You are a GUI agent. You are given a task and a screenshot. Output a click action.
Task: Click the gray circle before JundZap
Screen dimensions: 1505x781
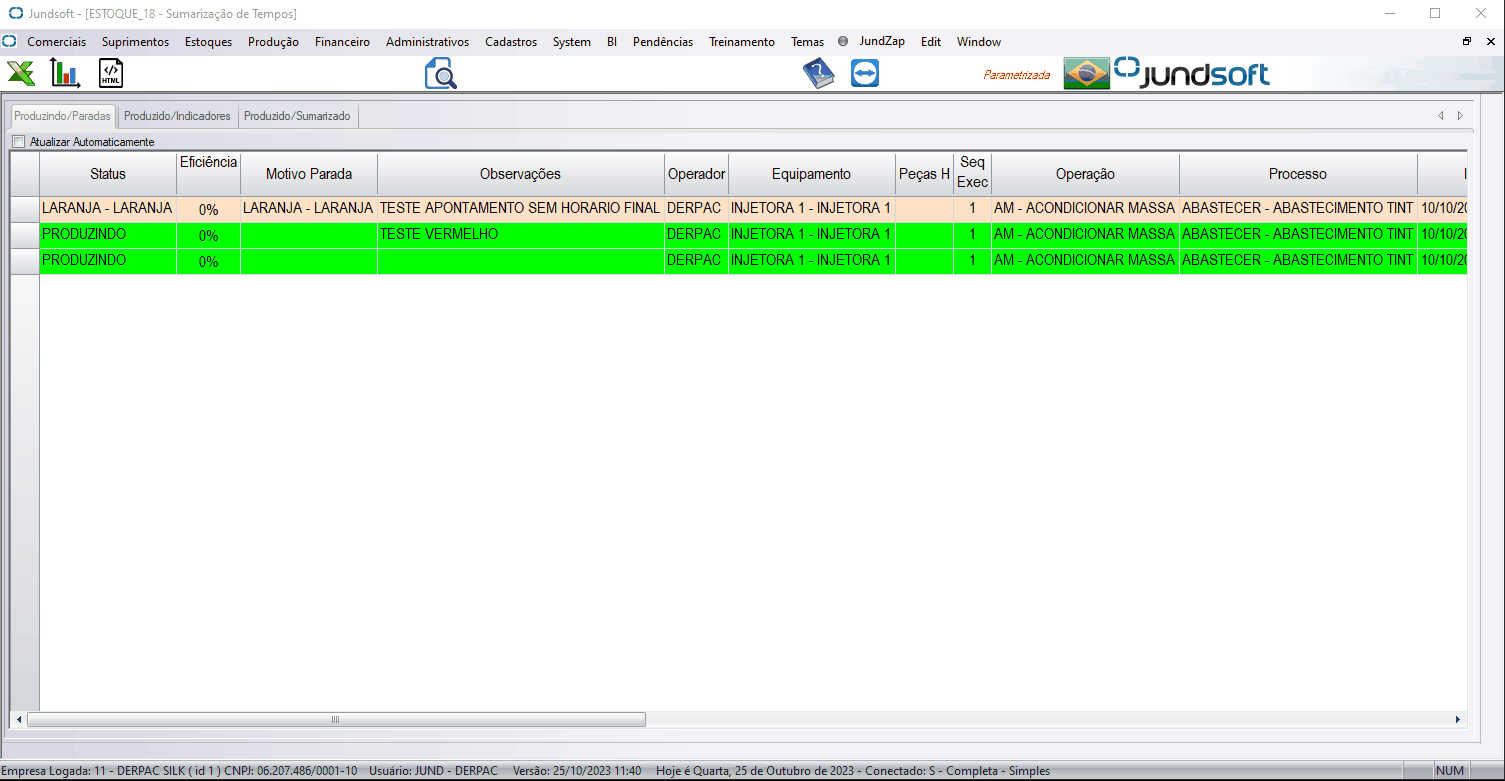point(843,42)
